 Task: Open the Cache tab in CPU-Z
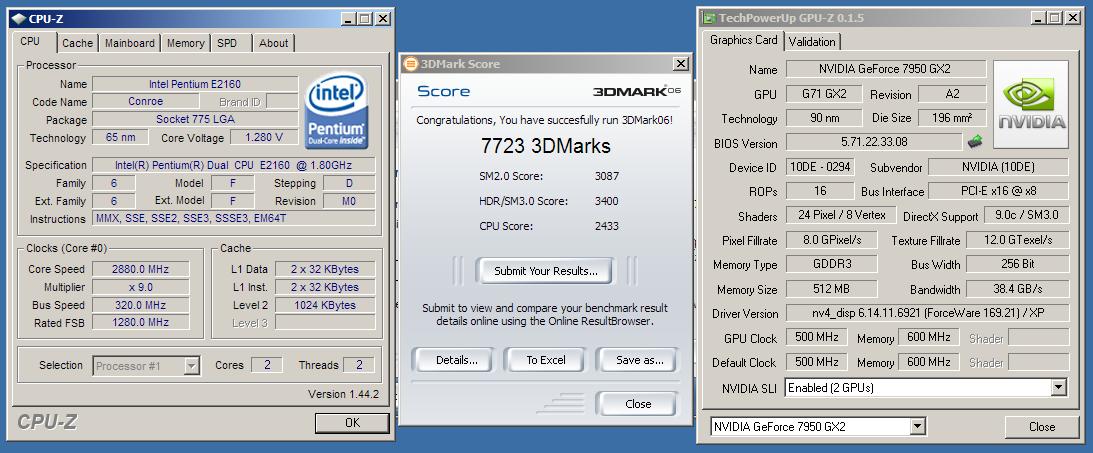tap(77, 43)
